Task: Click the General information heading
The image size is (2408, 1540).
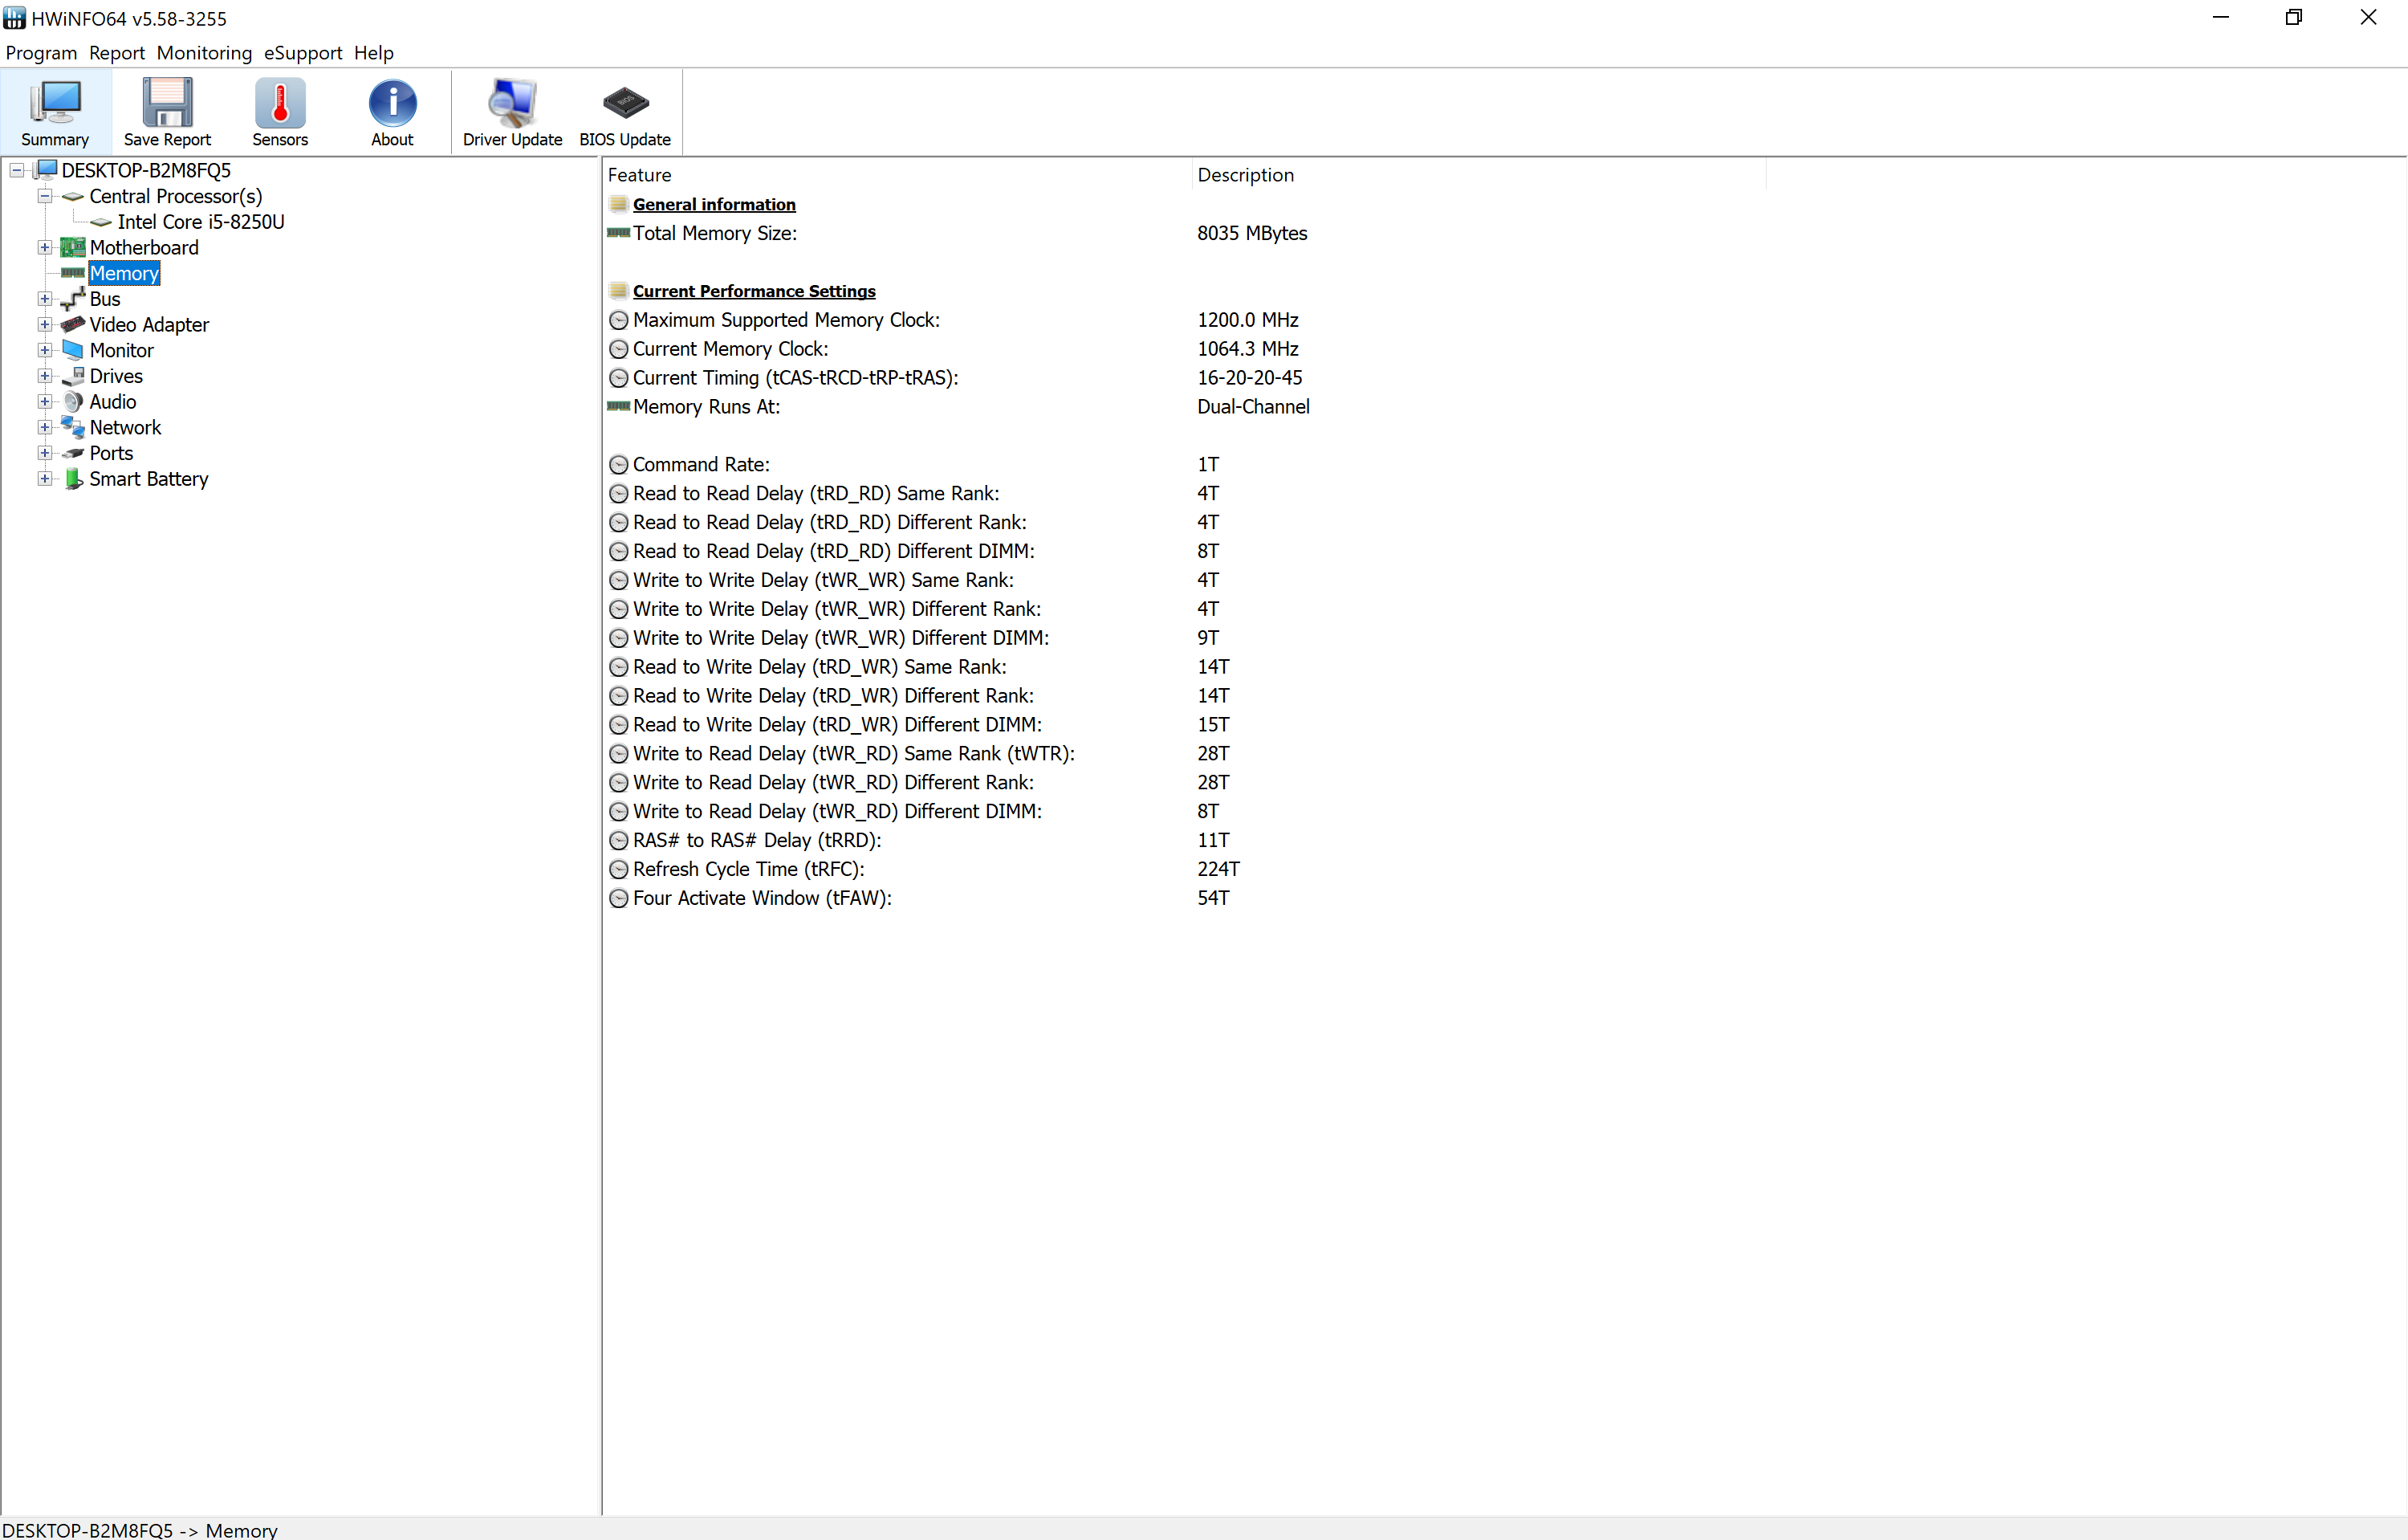Action: pyautogui.click(x=714, y=204)
